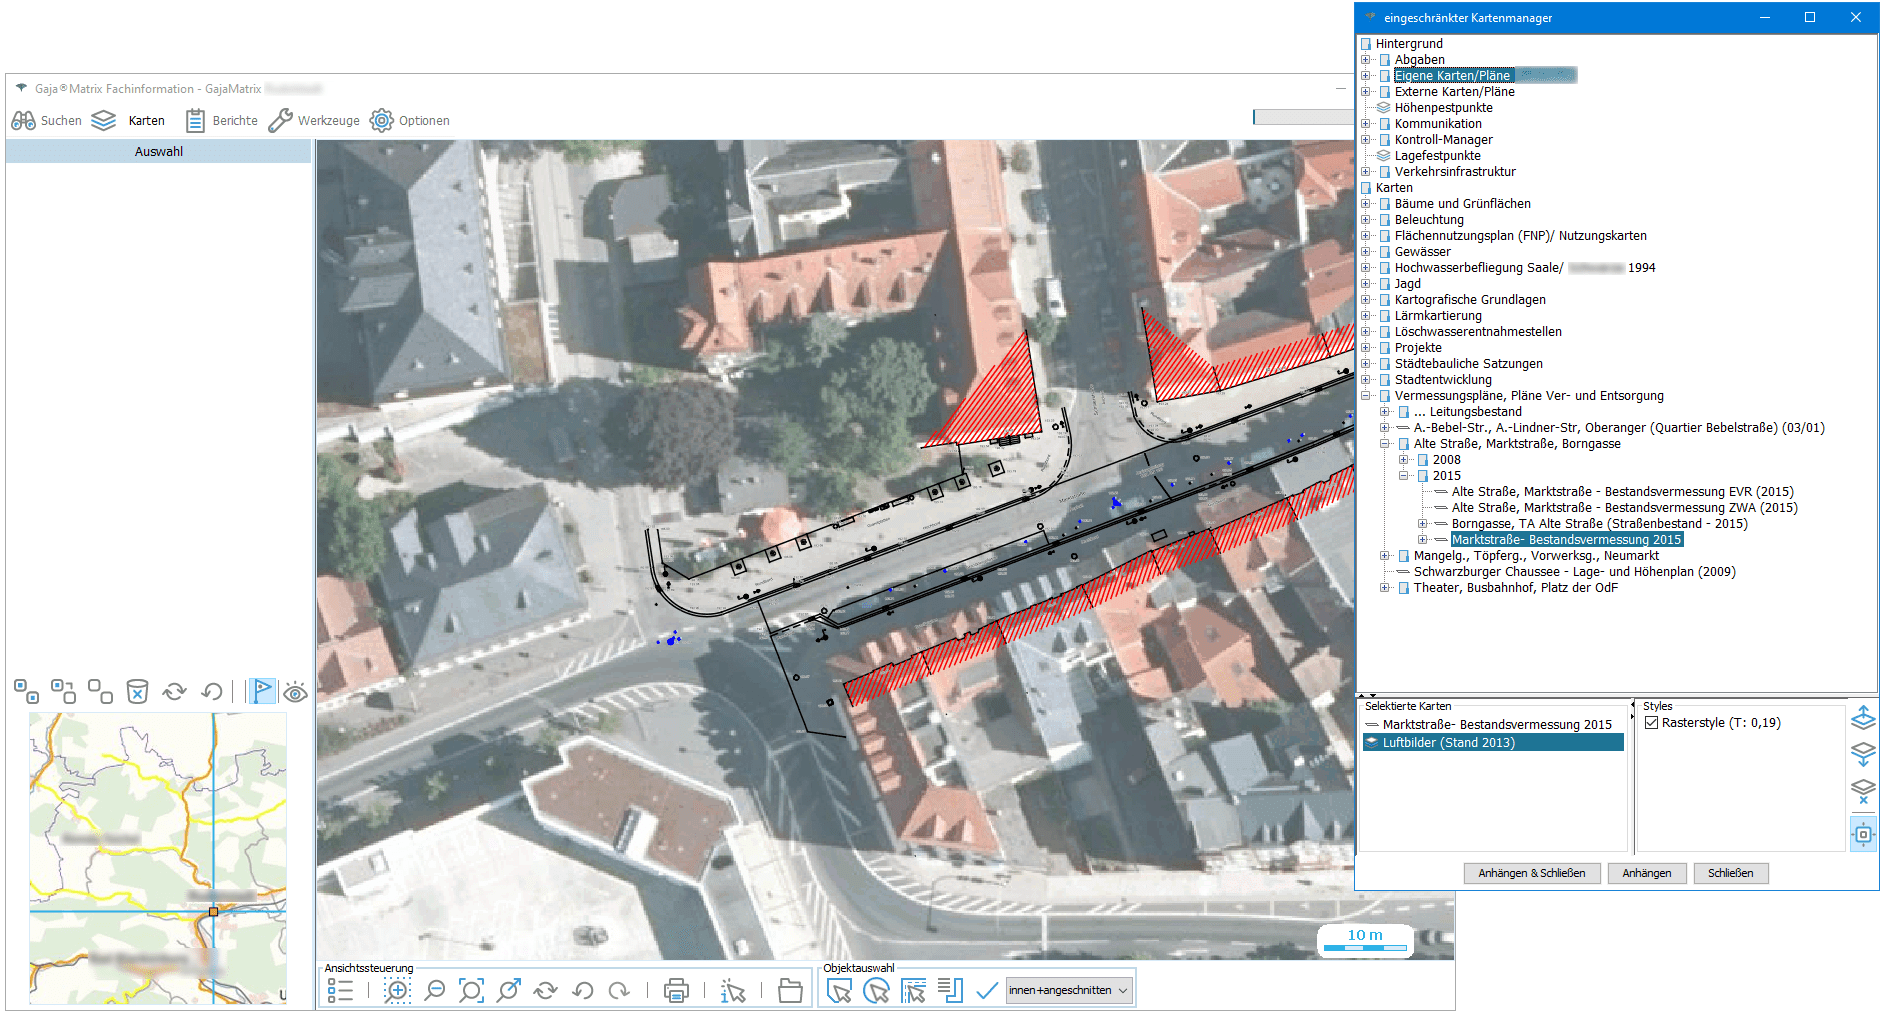Click the overview map thumbnail

click(x=158, y=858)
